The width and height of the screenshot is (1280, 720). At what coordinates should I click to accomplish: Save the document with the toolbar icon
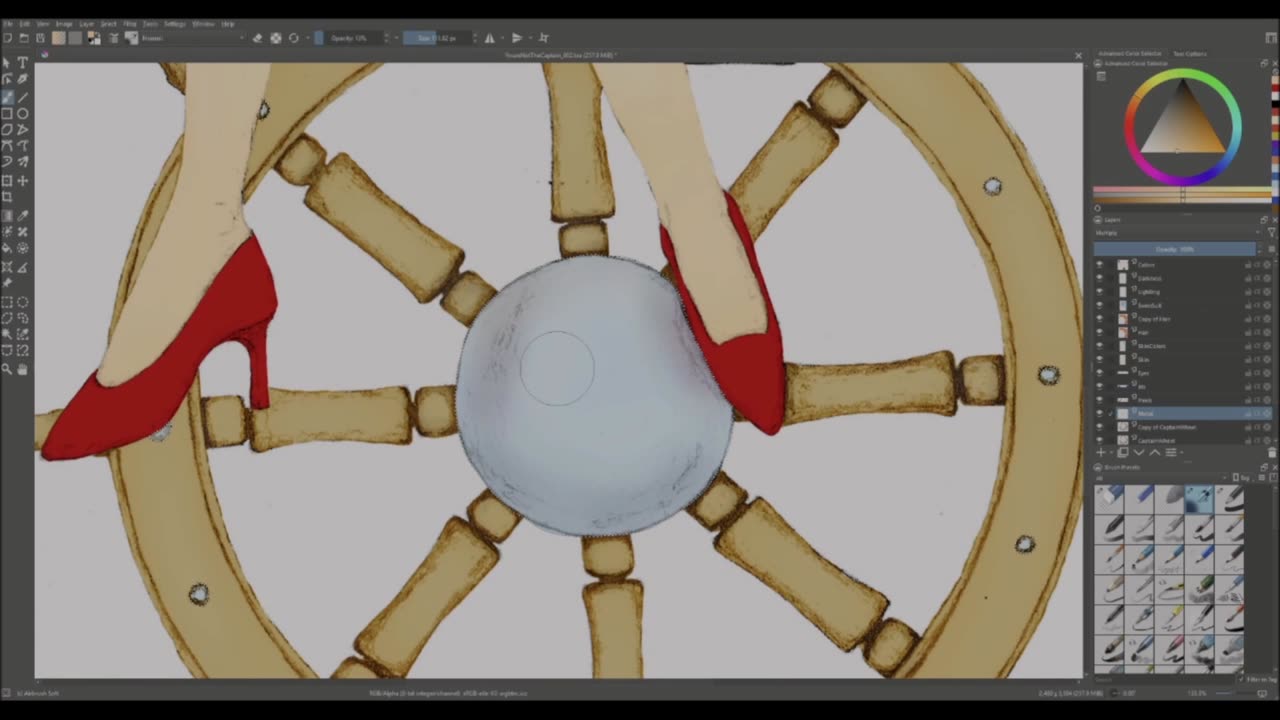tap(40, 38)
